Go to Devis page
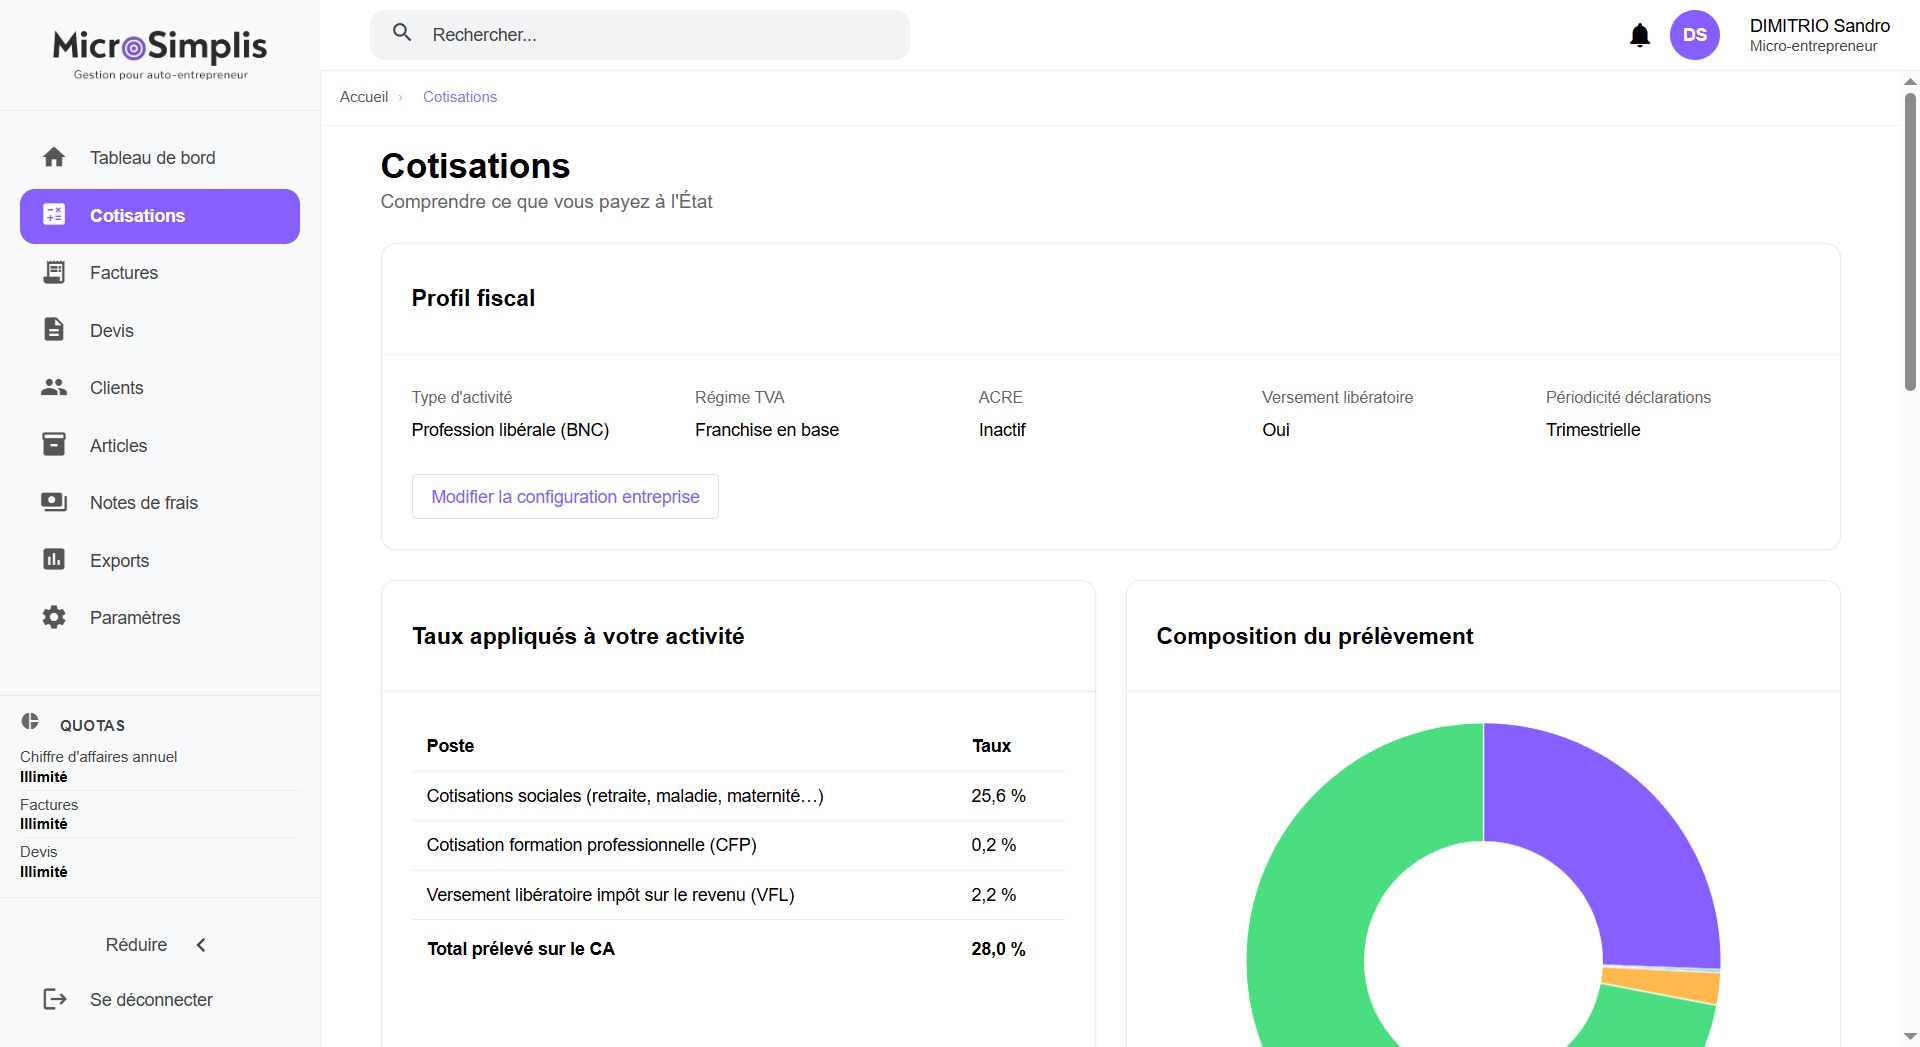 tap(160, 330)
